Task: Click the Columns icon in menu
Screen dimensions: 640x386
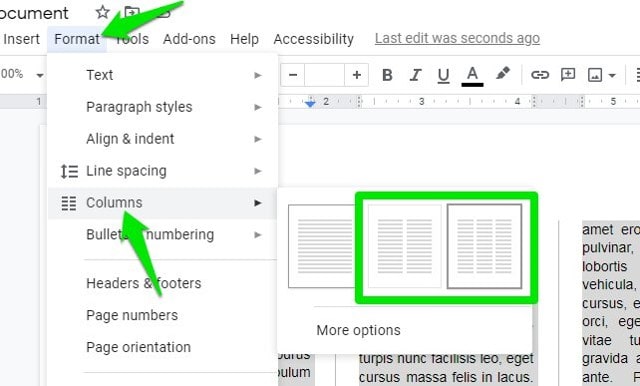Action: pyautogui.click(x=69, y=203)
